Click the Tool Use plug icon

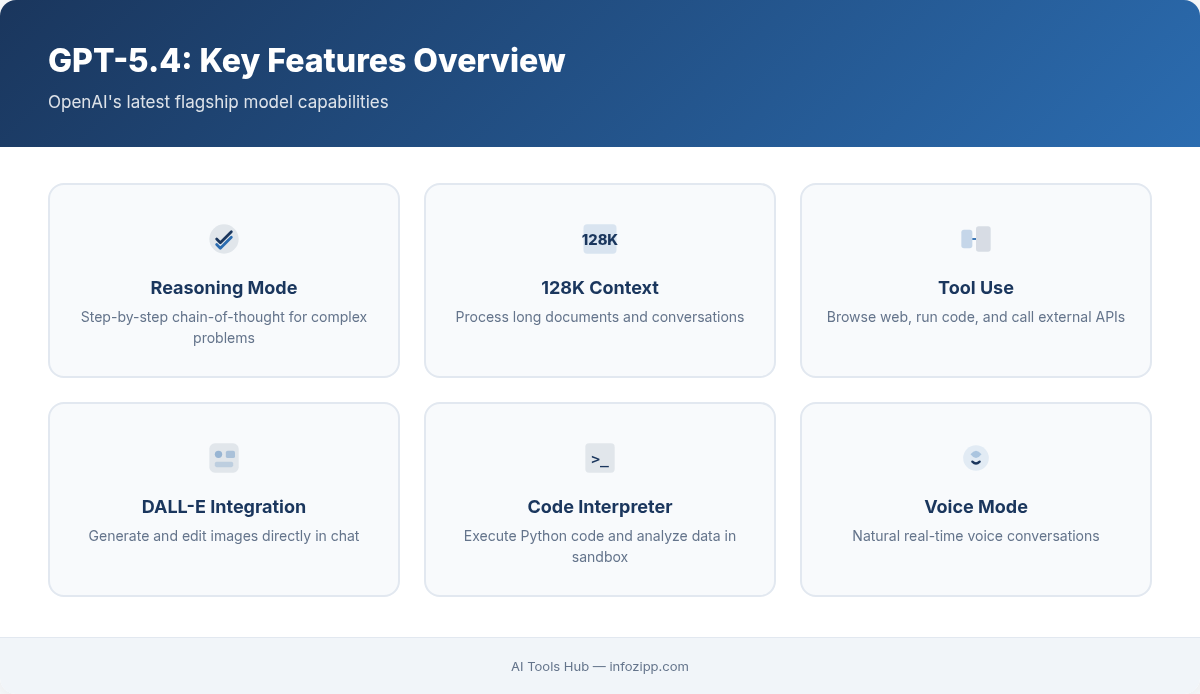pyautogui.click(x=976, y=239)
